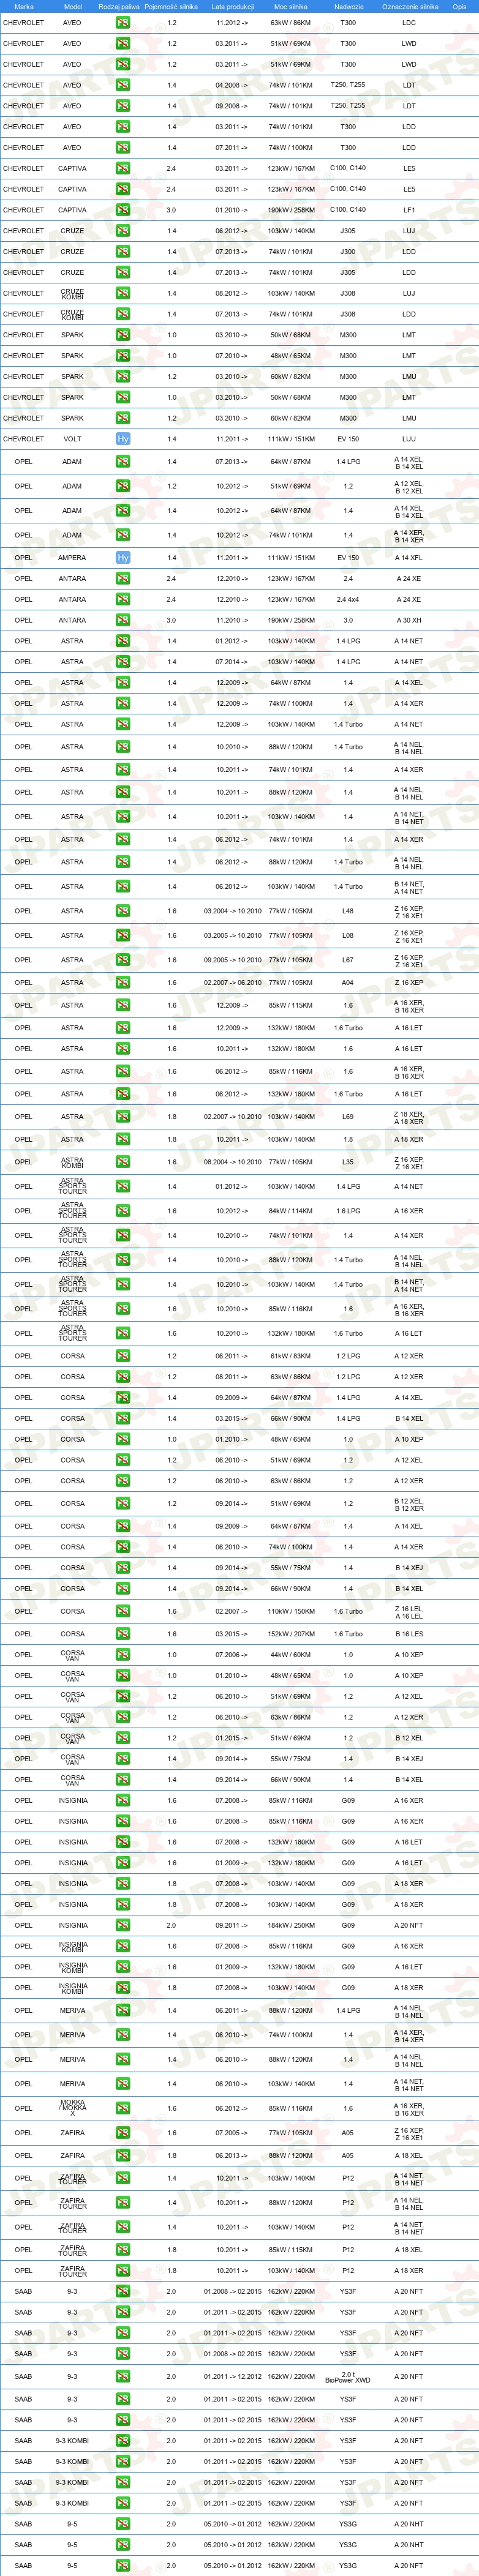Select the LF1 engine code cell
The image size is (479, 2576).
coord(409,210)
